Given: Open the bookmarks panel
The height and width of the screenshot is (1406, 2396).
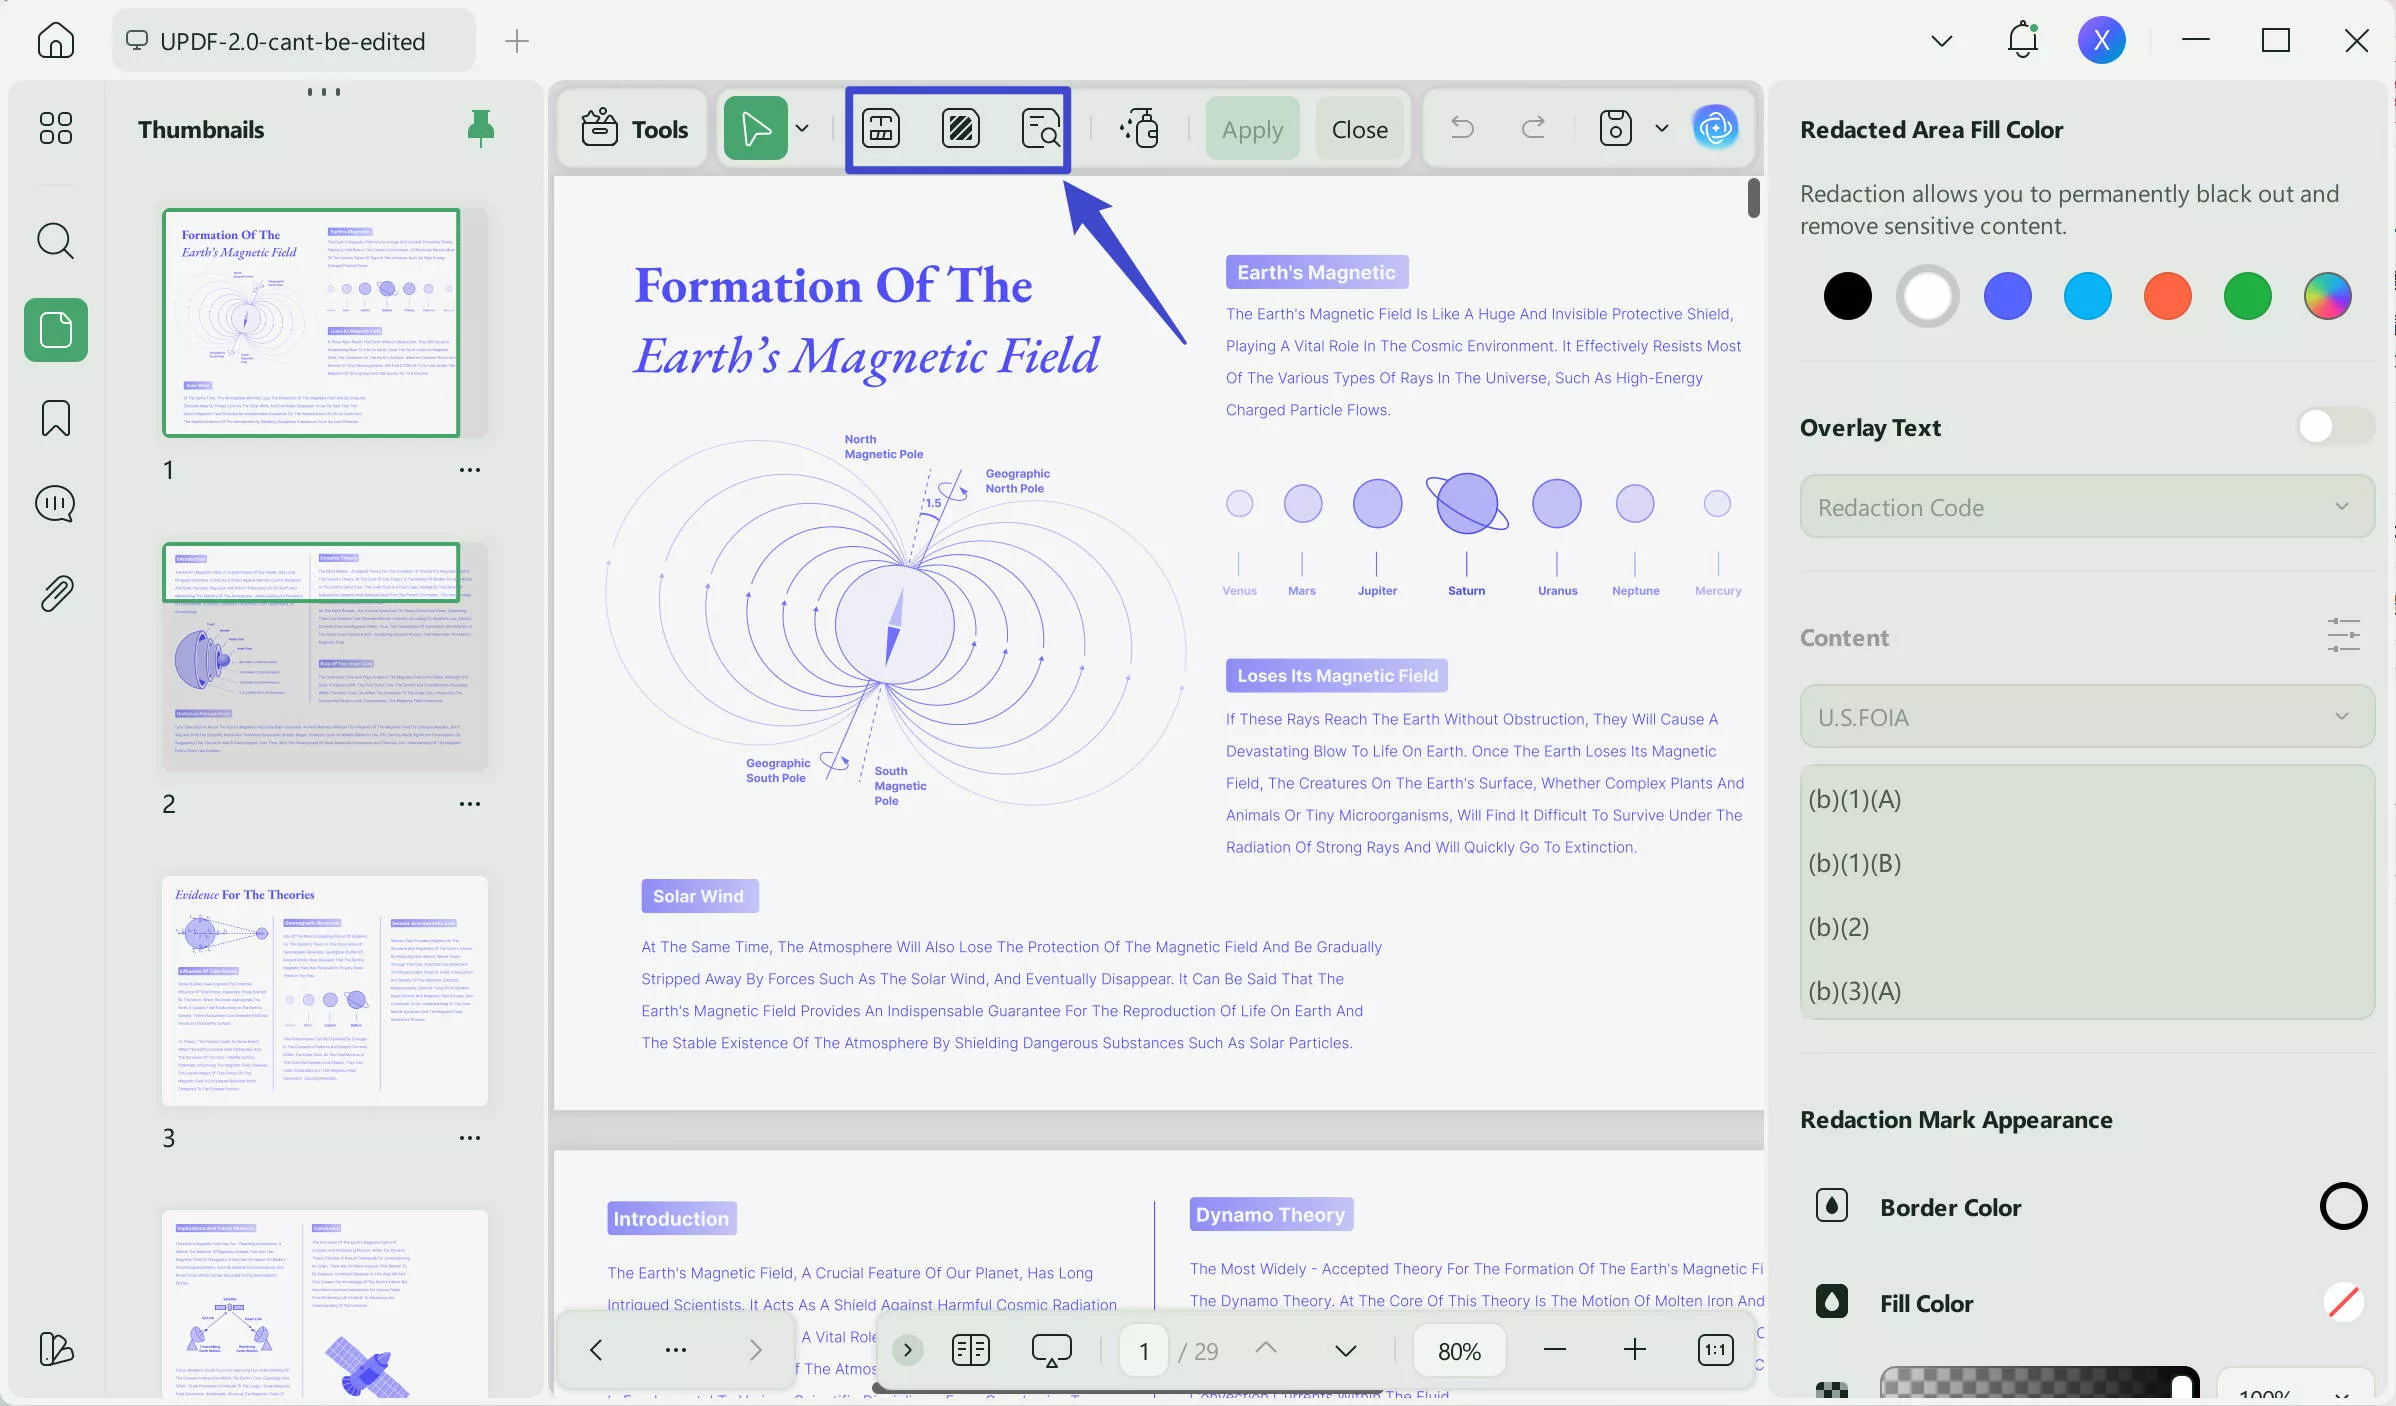Looking at the screenshot, I should pos(55,418).
